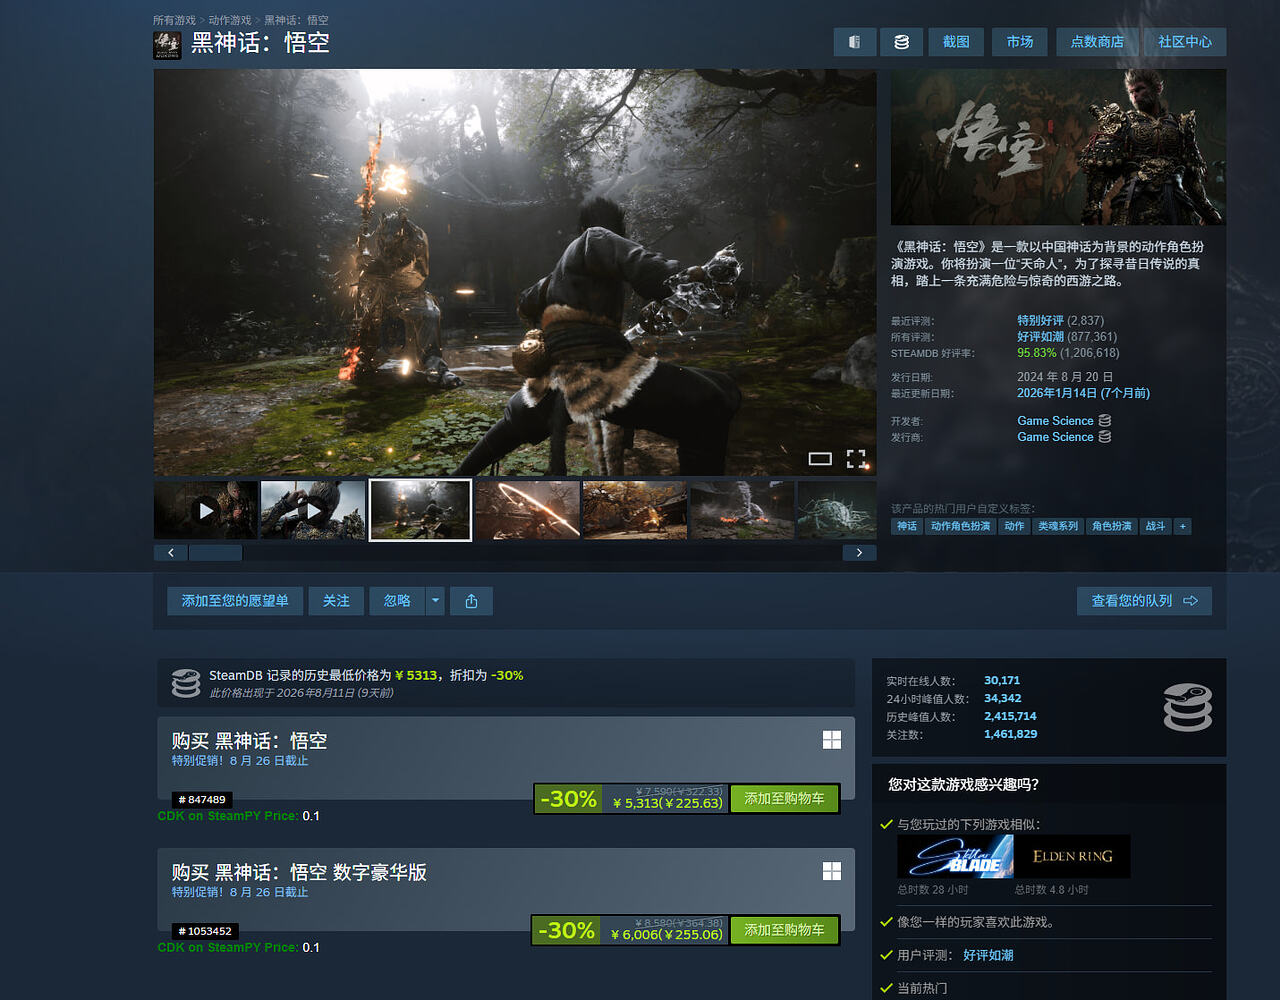Image resolution: width=1280 pixels, height=1000 pixels.
Task: Open the 截图 (screenshots) button
Action: tap(956, 42)
